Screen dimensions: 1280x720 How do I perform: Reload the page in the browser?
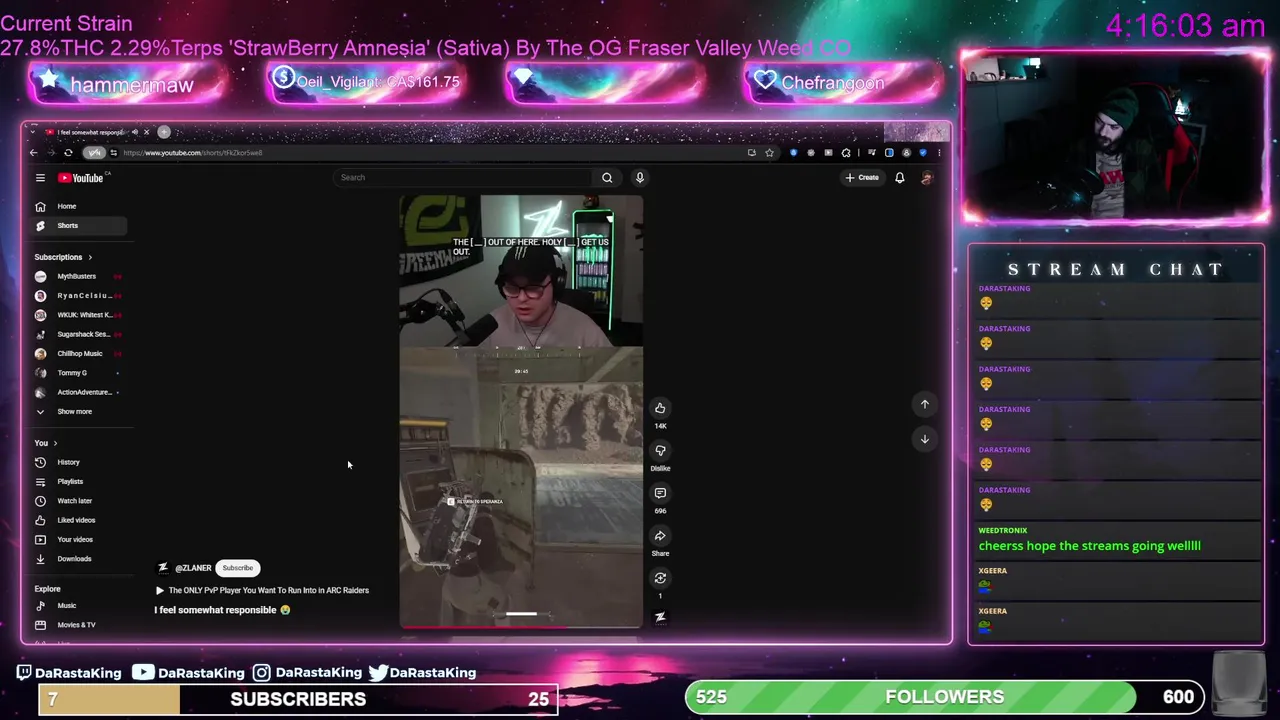[68, 153]
